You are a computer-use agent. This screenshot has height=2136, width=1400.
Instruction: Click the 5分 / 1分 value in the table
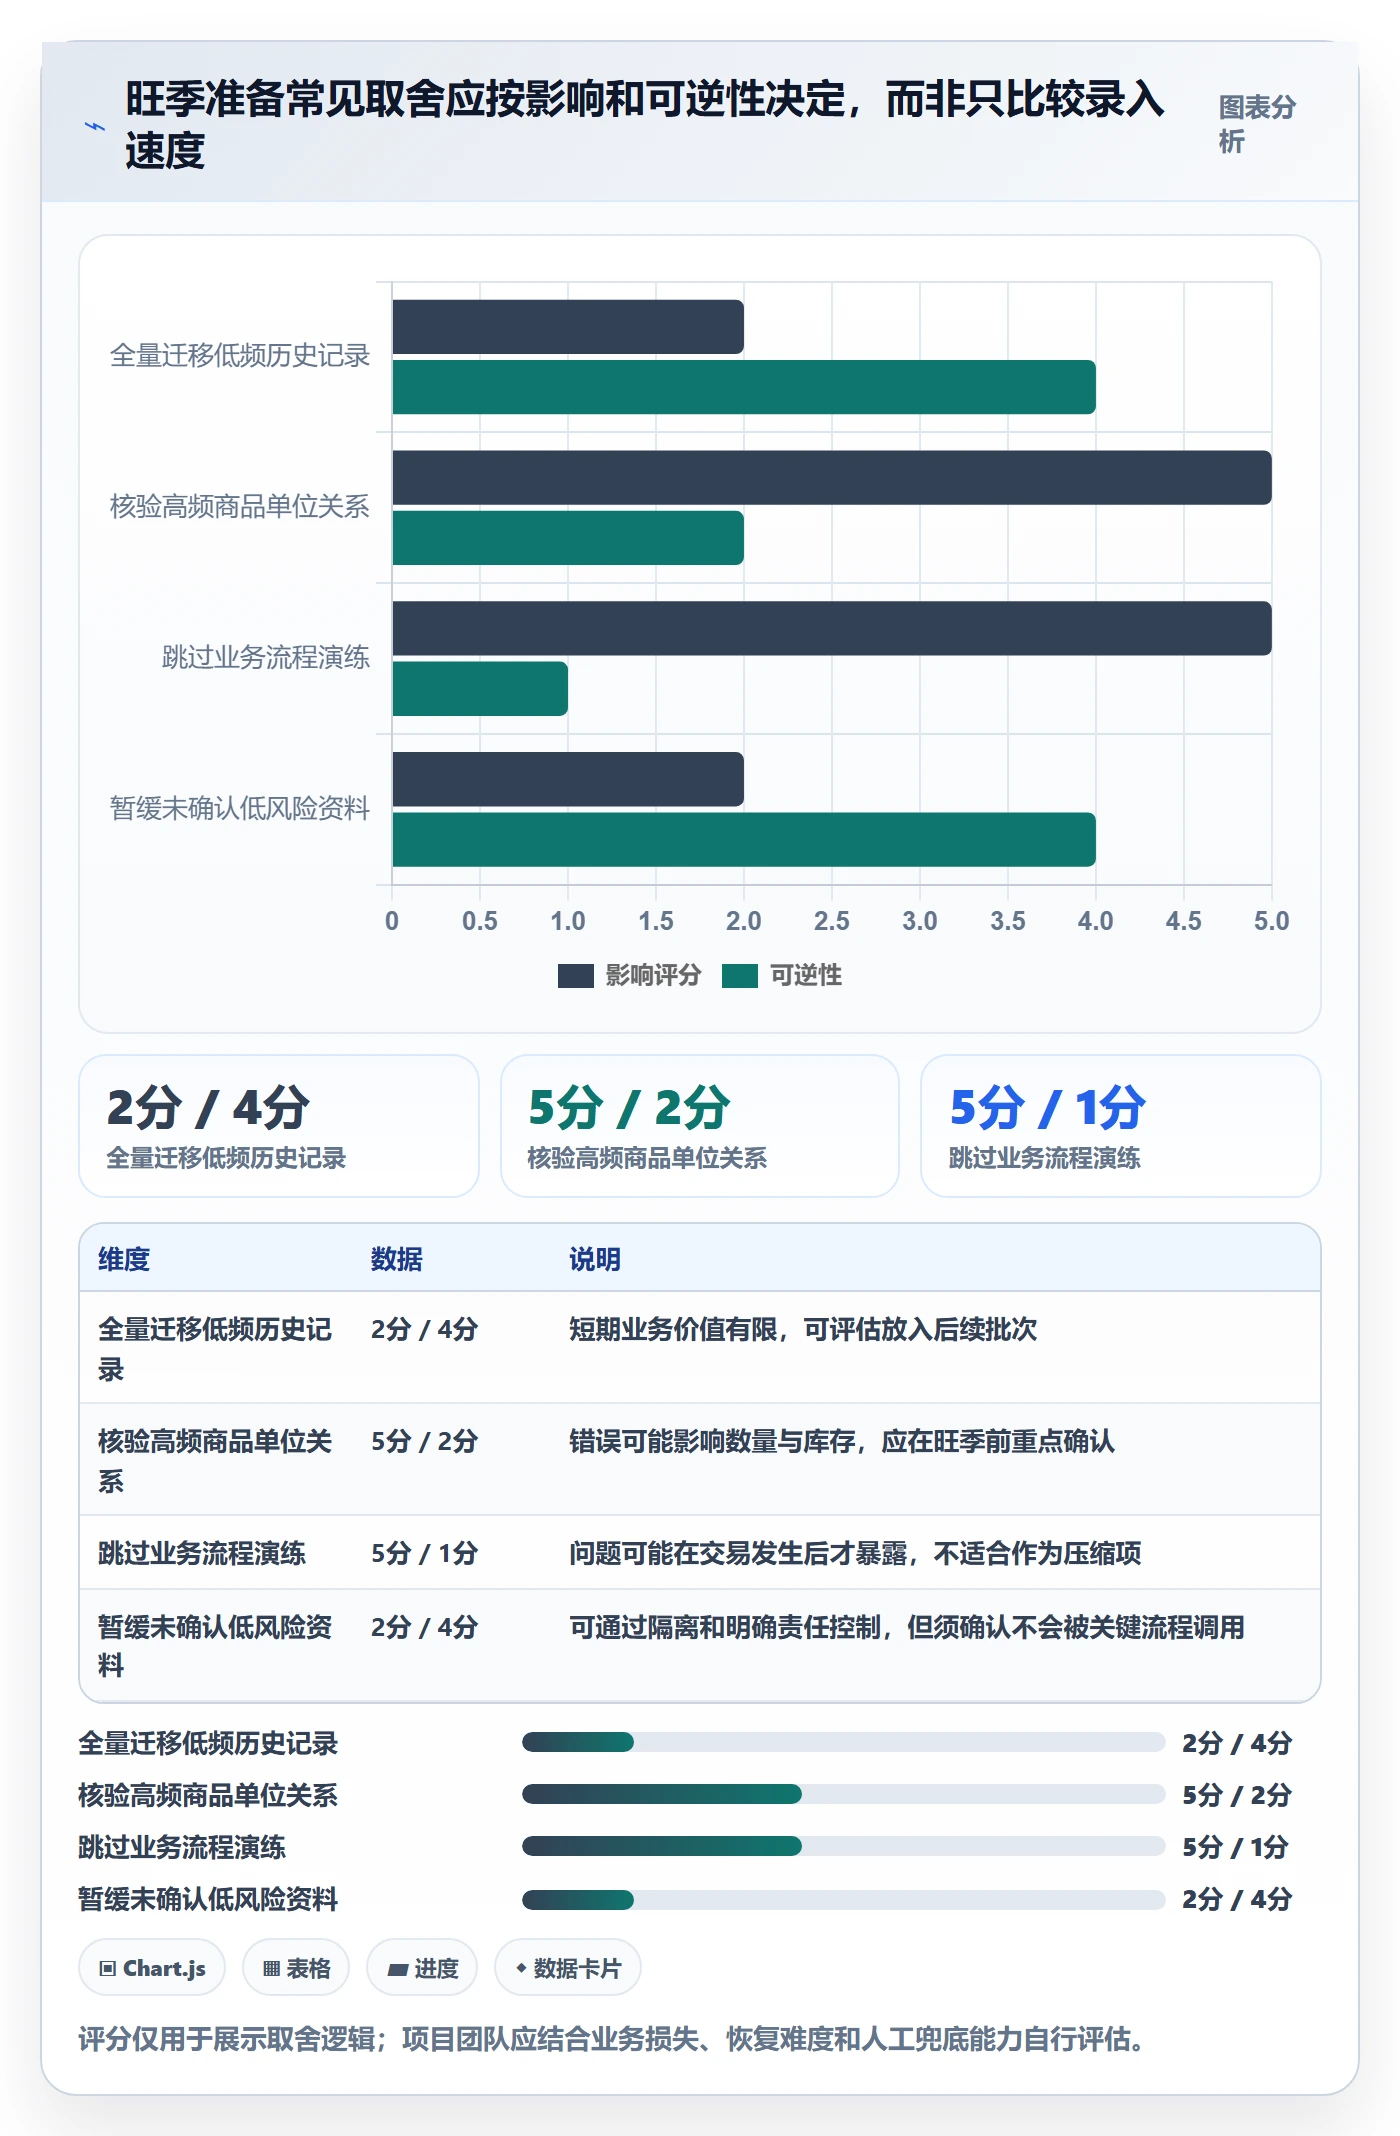coord(424,1553)
